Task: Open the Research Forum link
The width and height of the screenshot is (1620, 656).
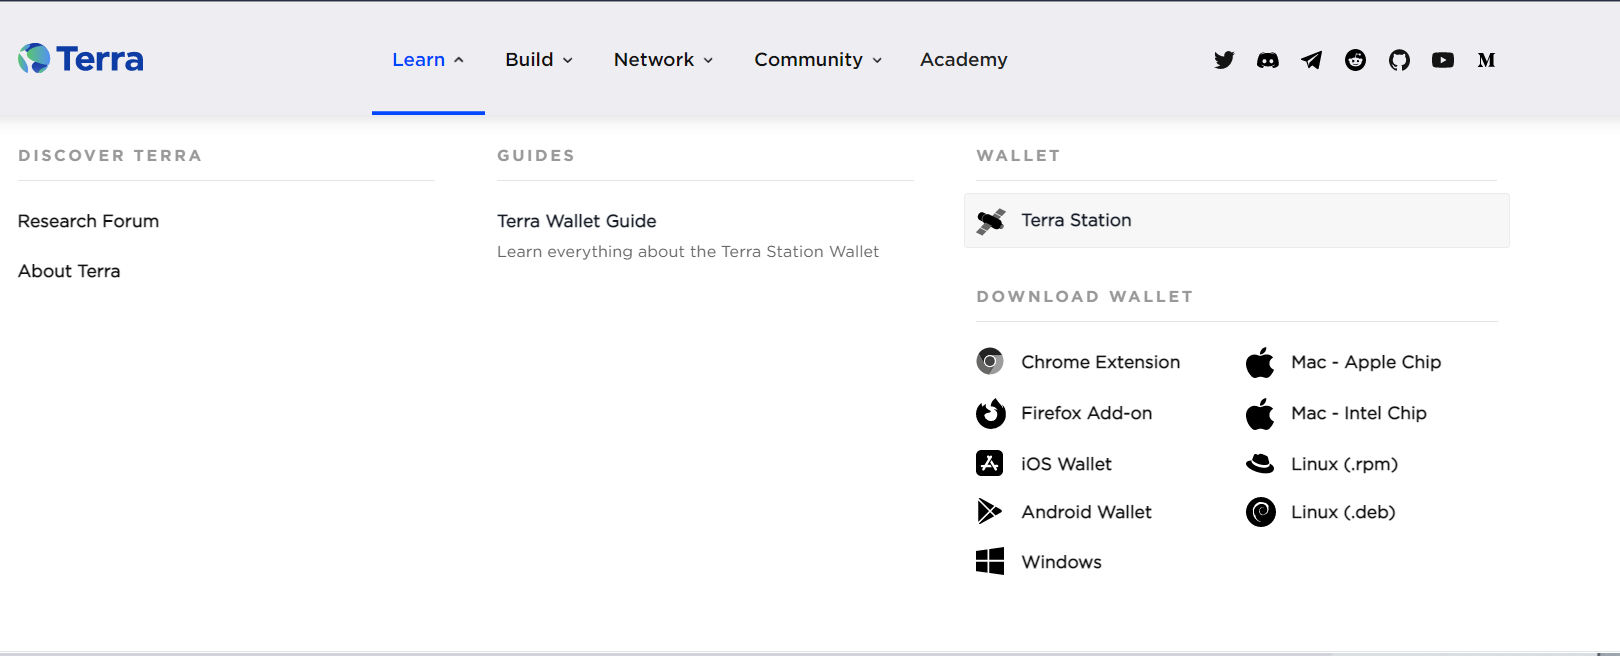Action: pyautogui.click(x=88, y=221)
